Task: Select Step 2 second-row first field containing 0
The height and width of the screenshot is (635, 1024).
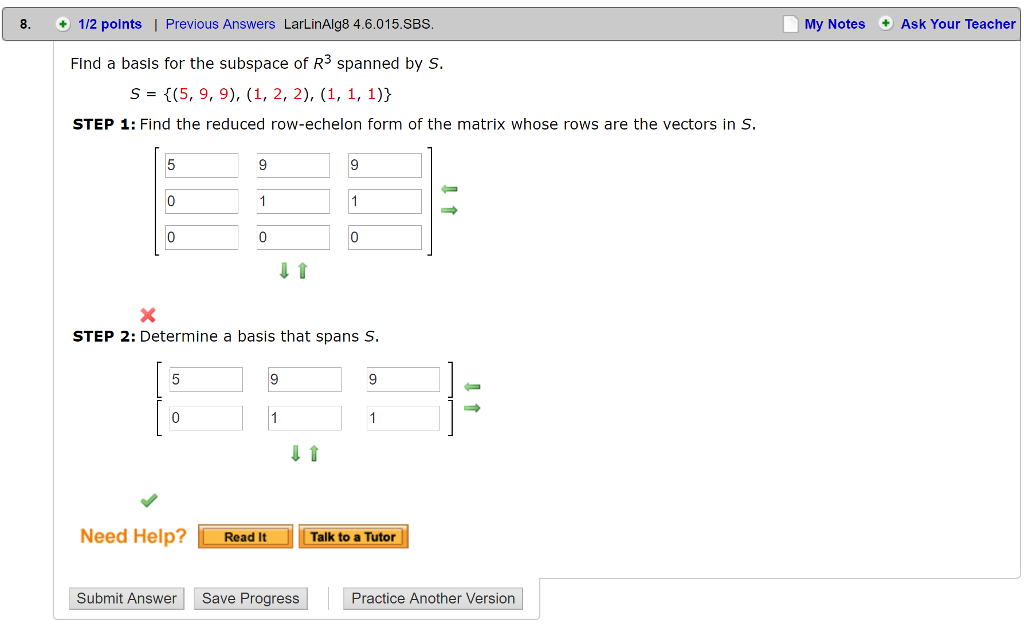Action: (206, 418)
